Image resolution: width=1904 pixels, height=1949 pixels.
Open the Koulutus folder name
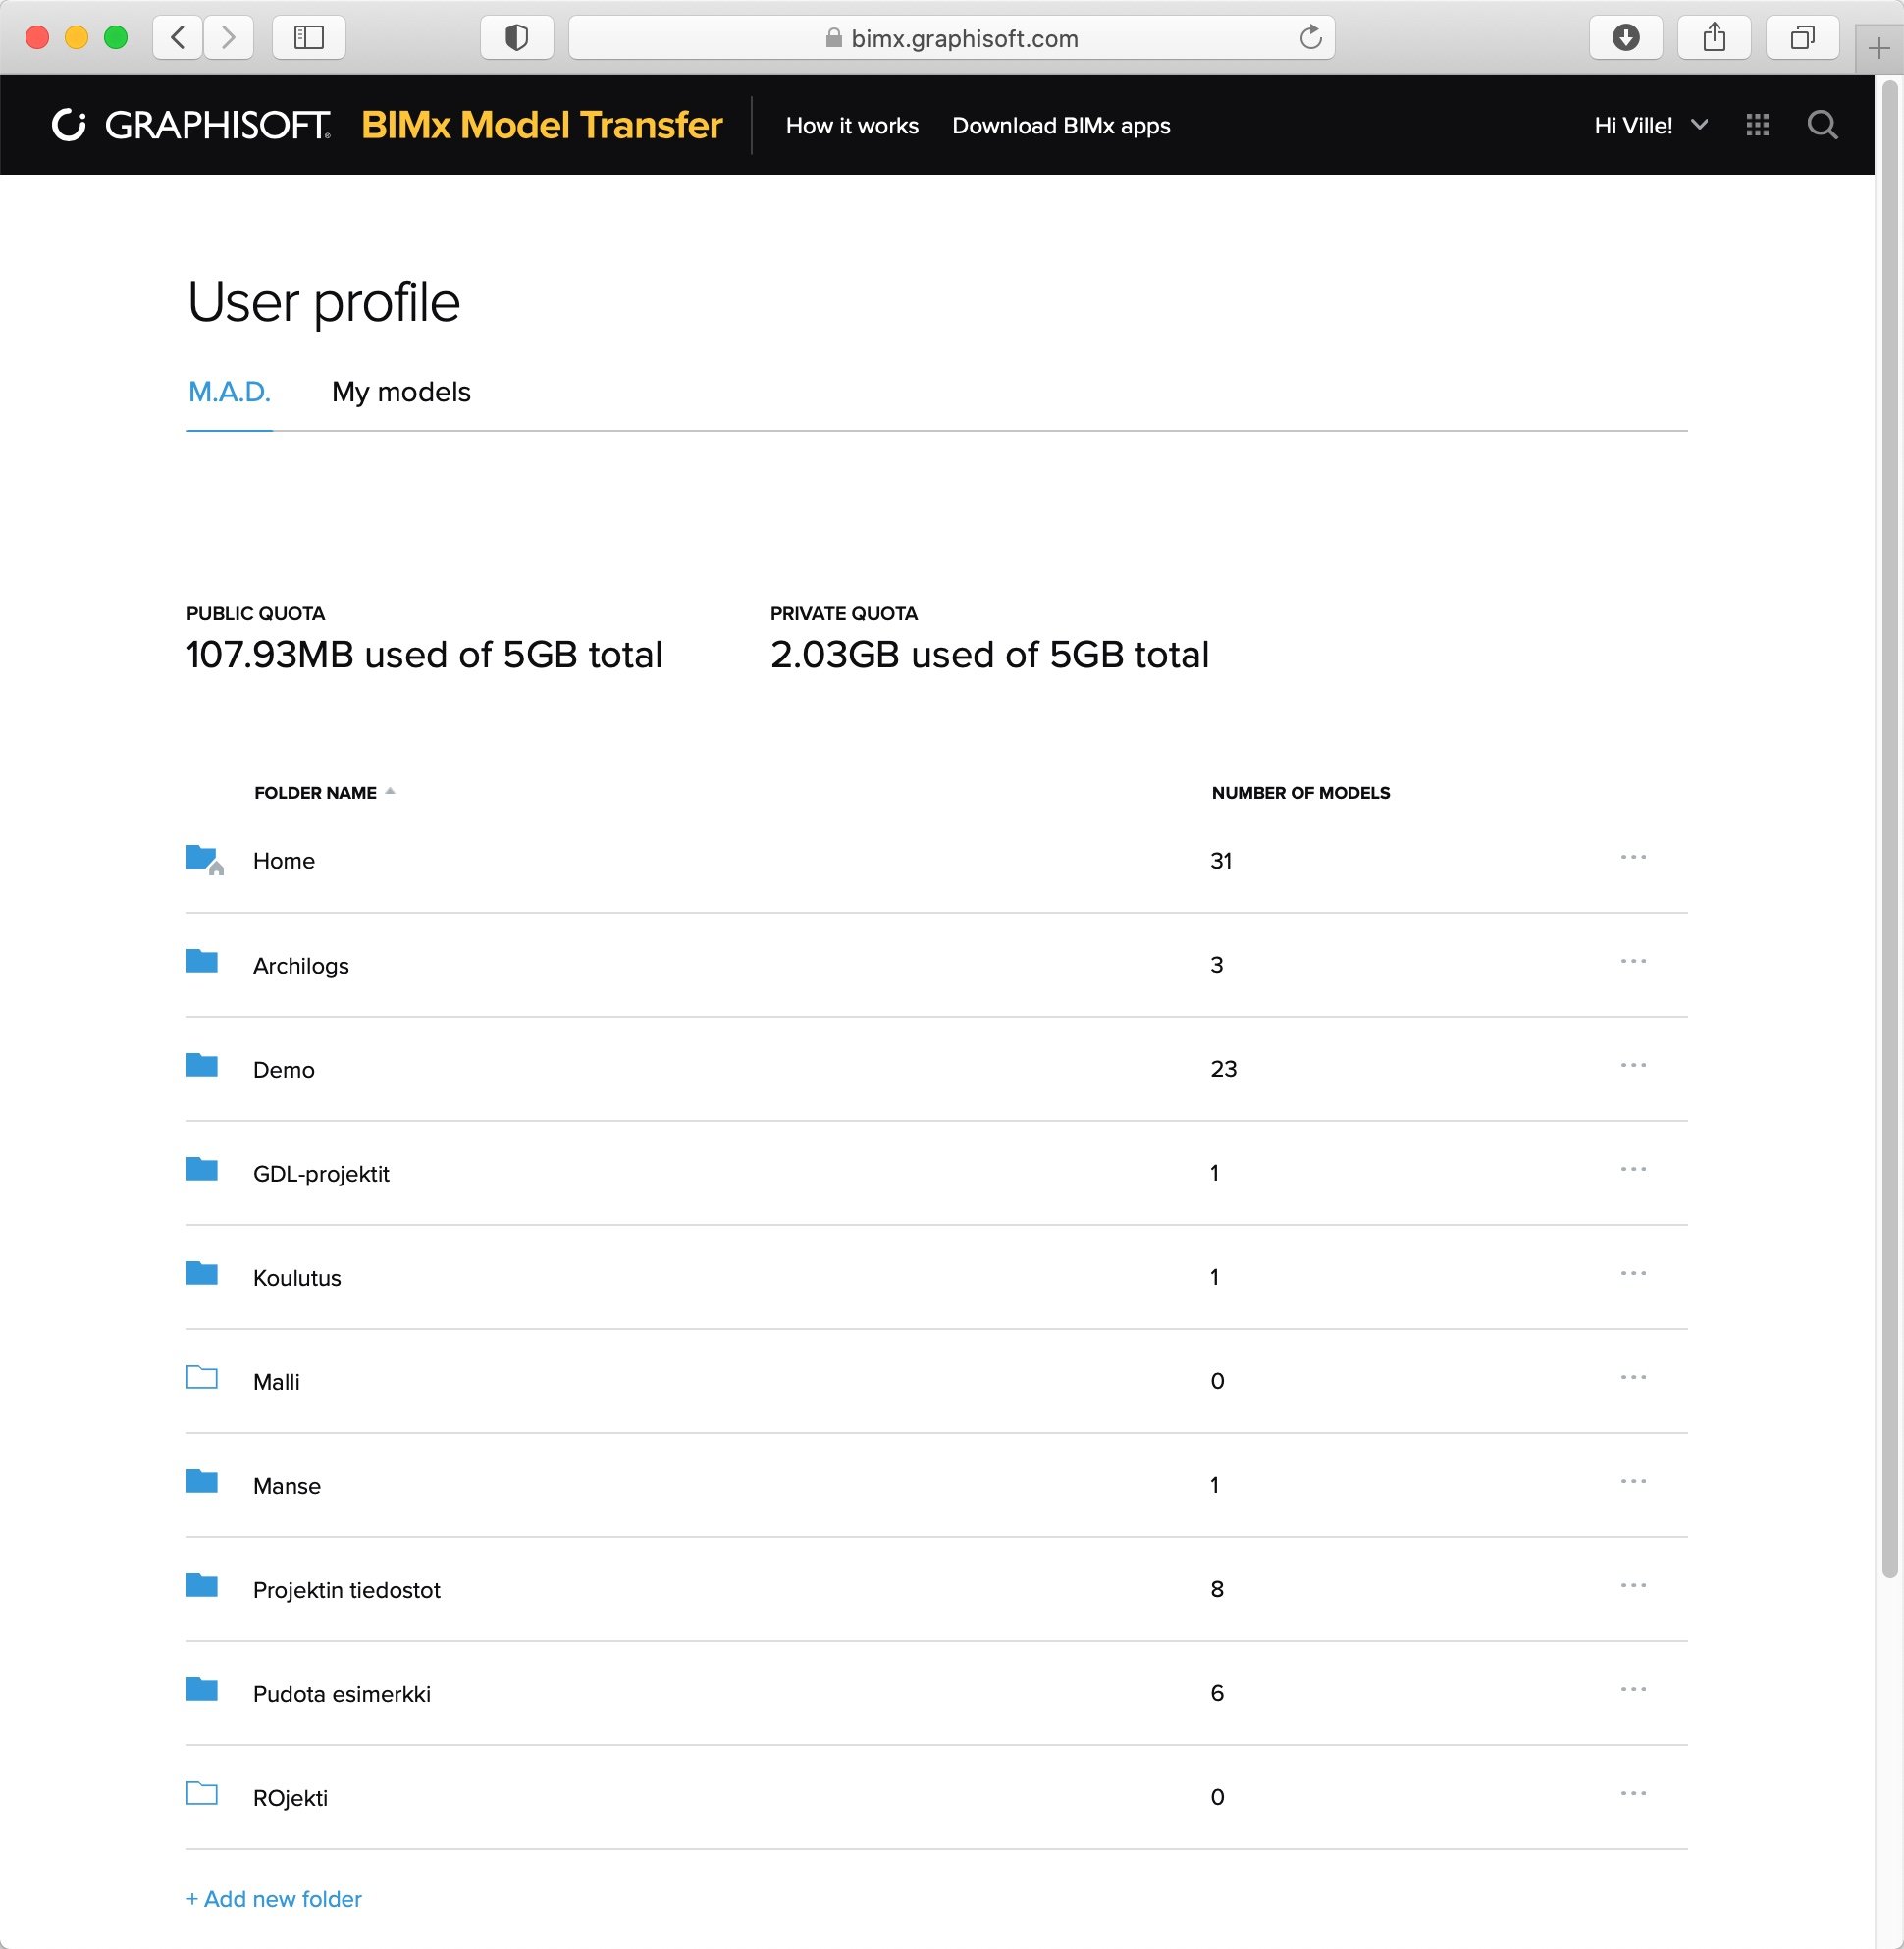coord(297,1278)
